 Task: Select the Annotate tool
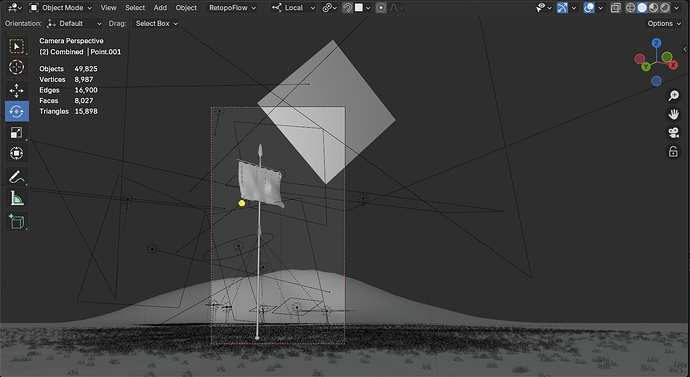coord(17,177)
